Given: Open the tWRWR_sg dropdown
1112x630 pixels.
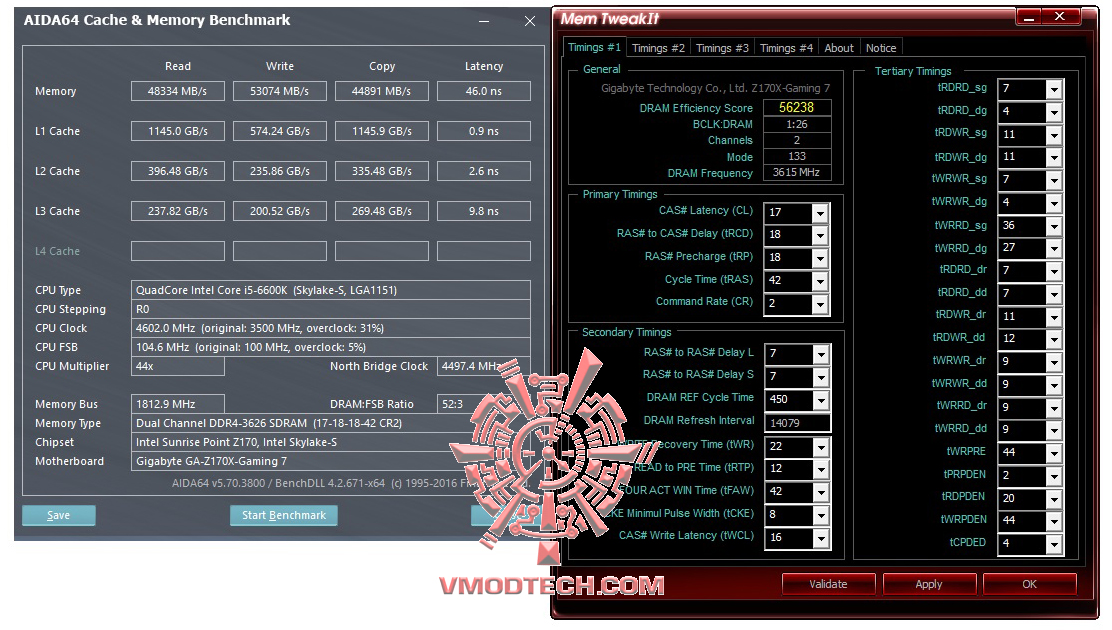Looking at the screenshot, I should point(1054,180).
